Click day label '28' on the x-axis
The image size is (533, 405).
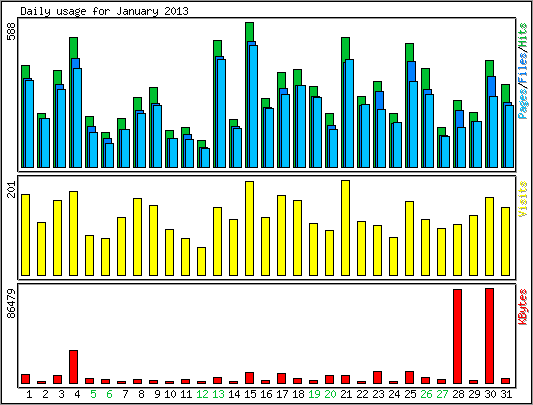[x=458, y=394]
